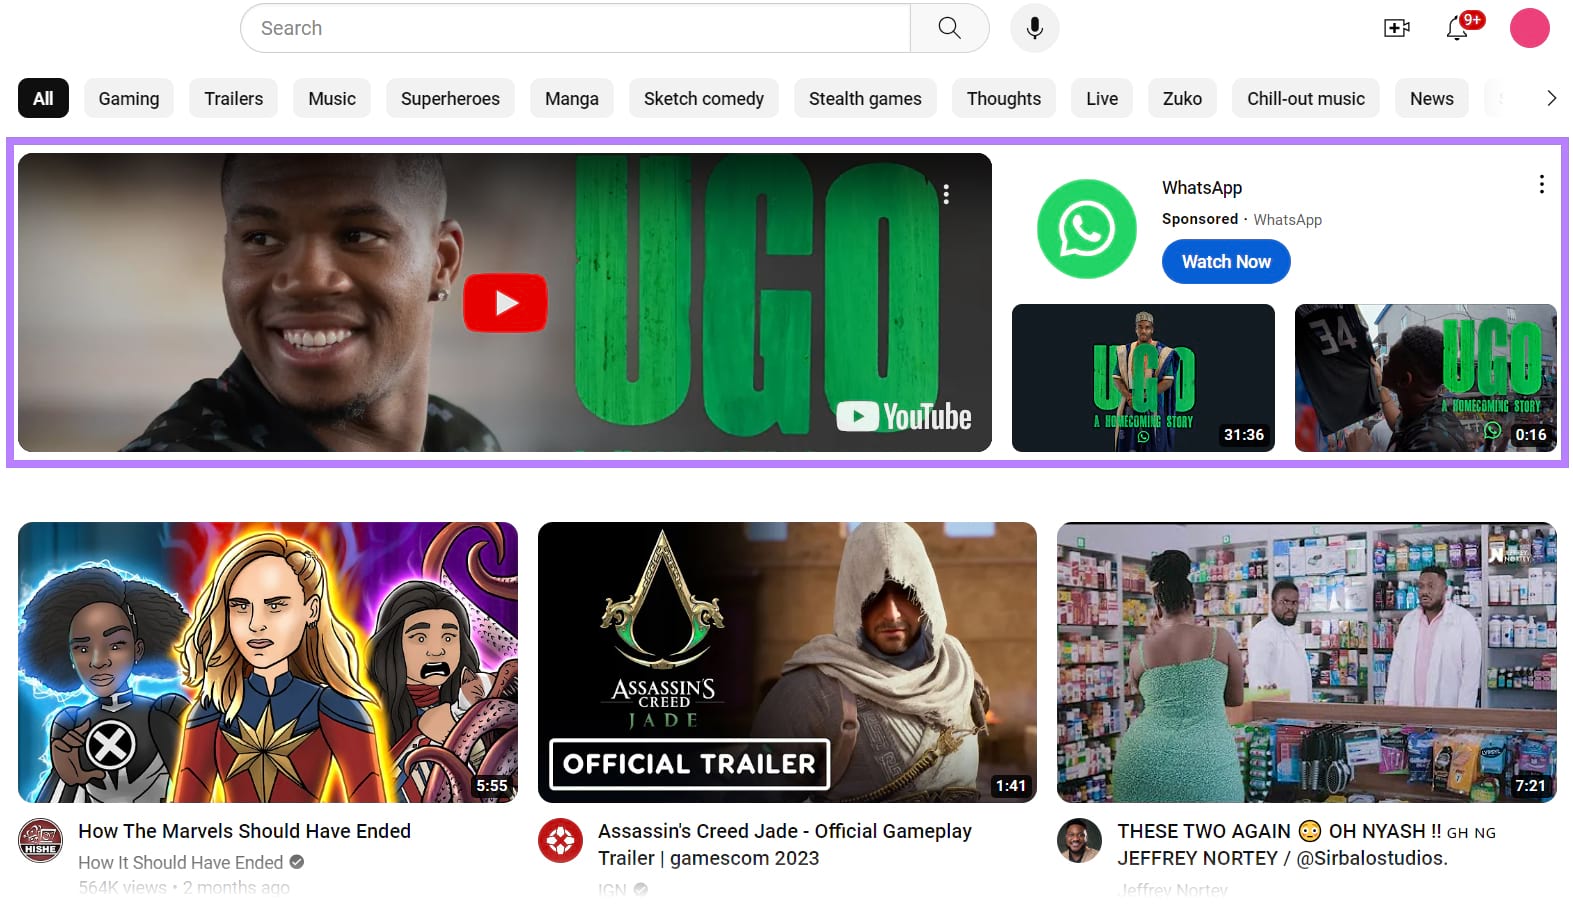Select the Gaming filter chip
The image size is (1573, 905).
(129, 98)
